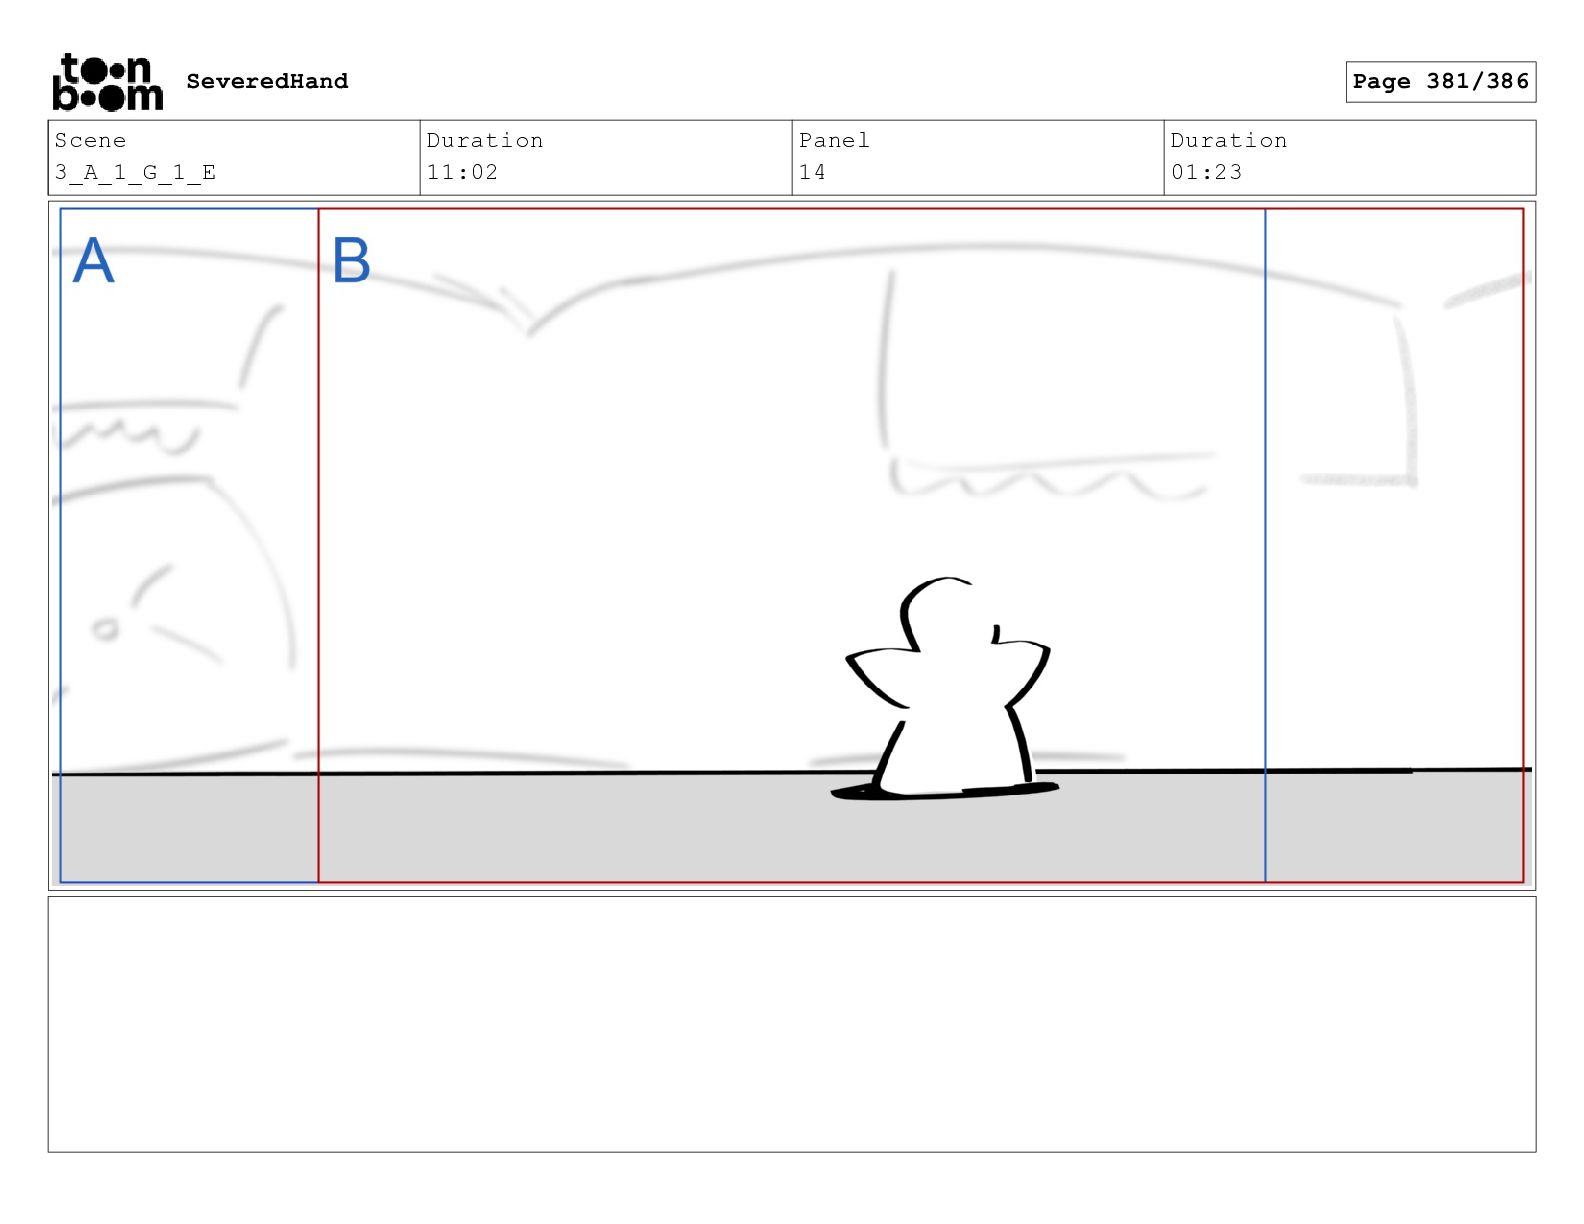Viewport: 1584px width, 1224px height.
Task: Click the SeveredHand project title
Action: pyautogui.click(x=267, y=81)
